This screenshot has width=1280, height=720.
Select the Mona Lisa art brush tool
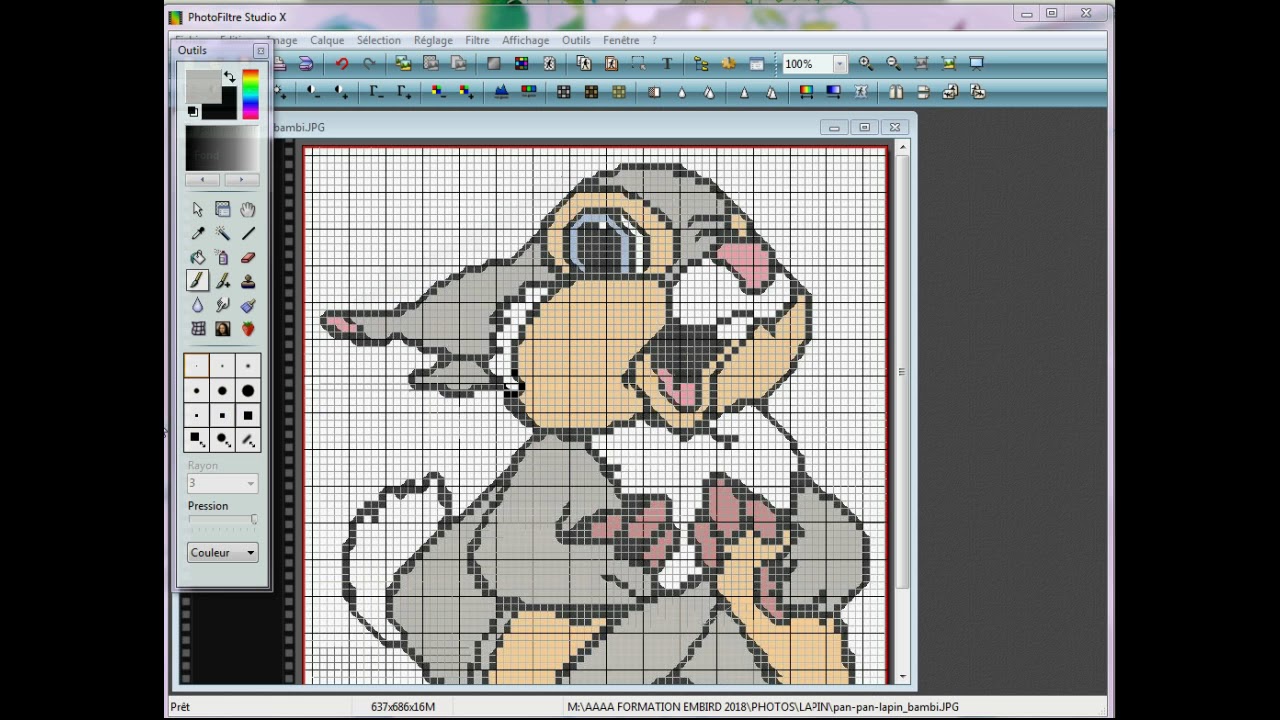pos(222,329)
